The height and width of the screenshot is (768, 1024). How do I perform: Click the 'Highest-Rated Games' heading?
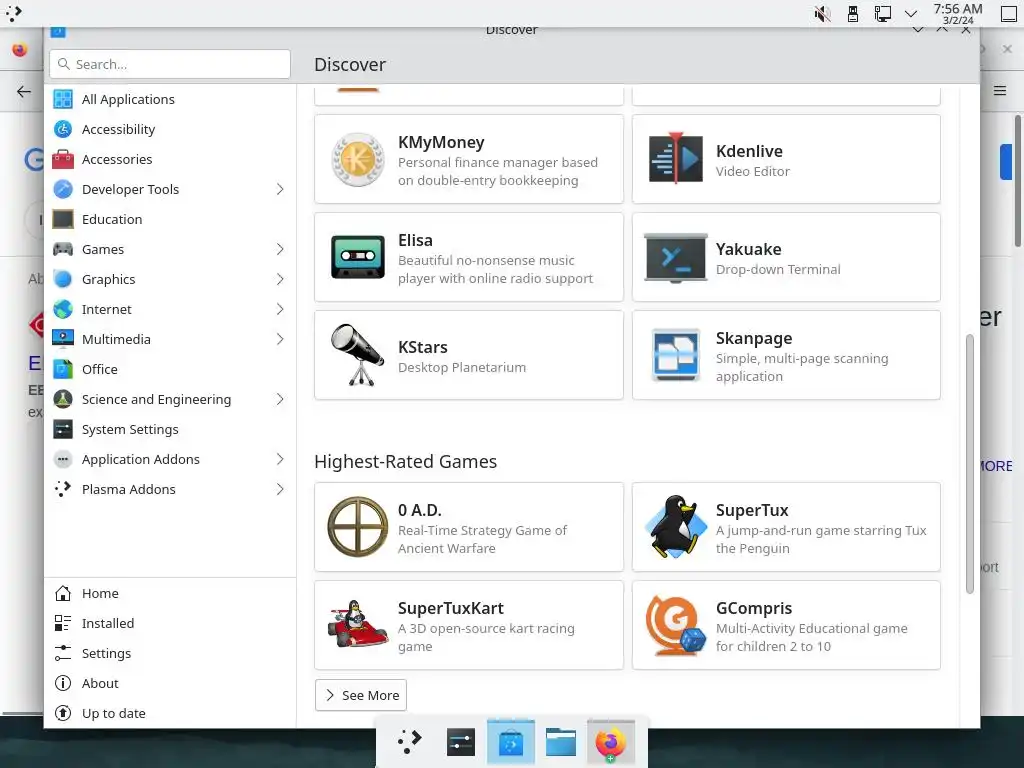click(x=406, y=462)
